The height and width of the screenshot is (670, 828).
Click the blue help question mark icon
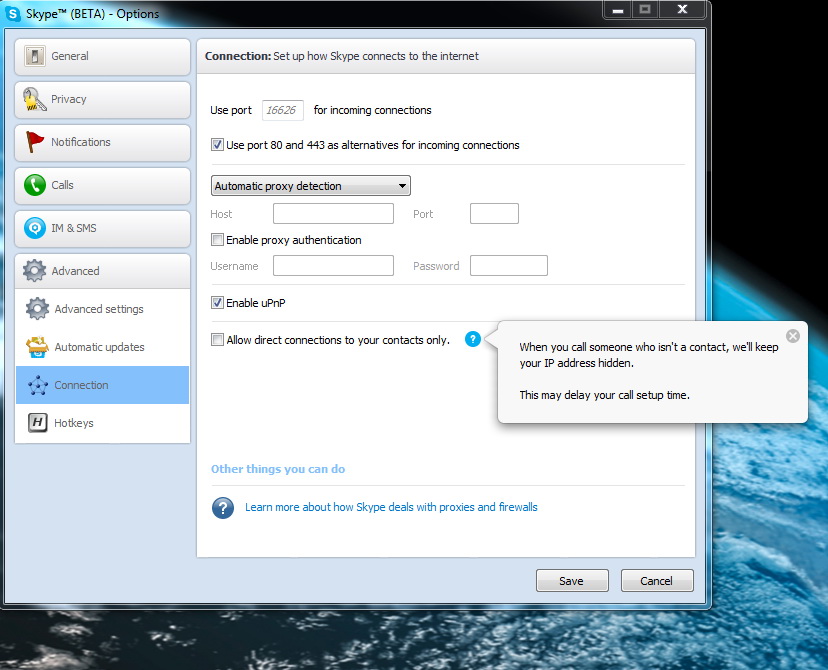(x=473, y=339)
